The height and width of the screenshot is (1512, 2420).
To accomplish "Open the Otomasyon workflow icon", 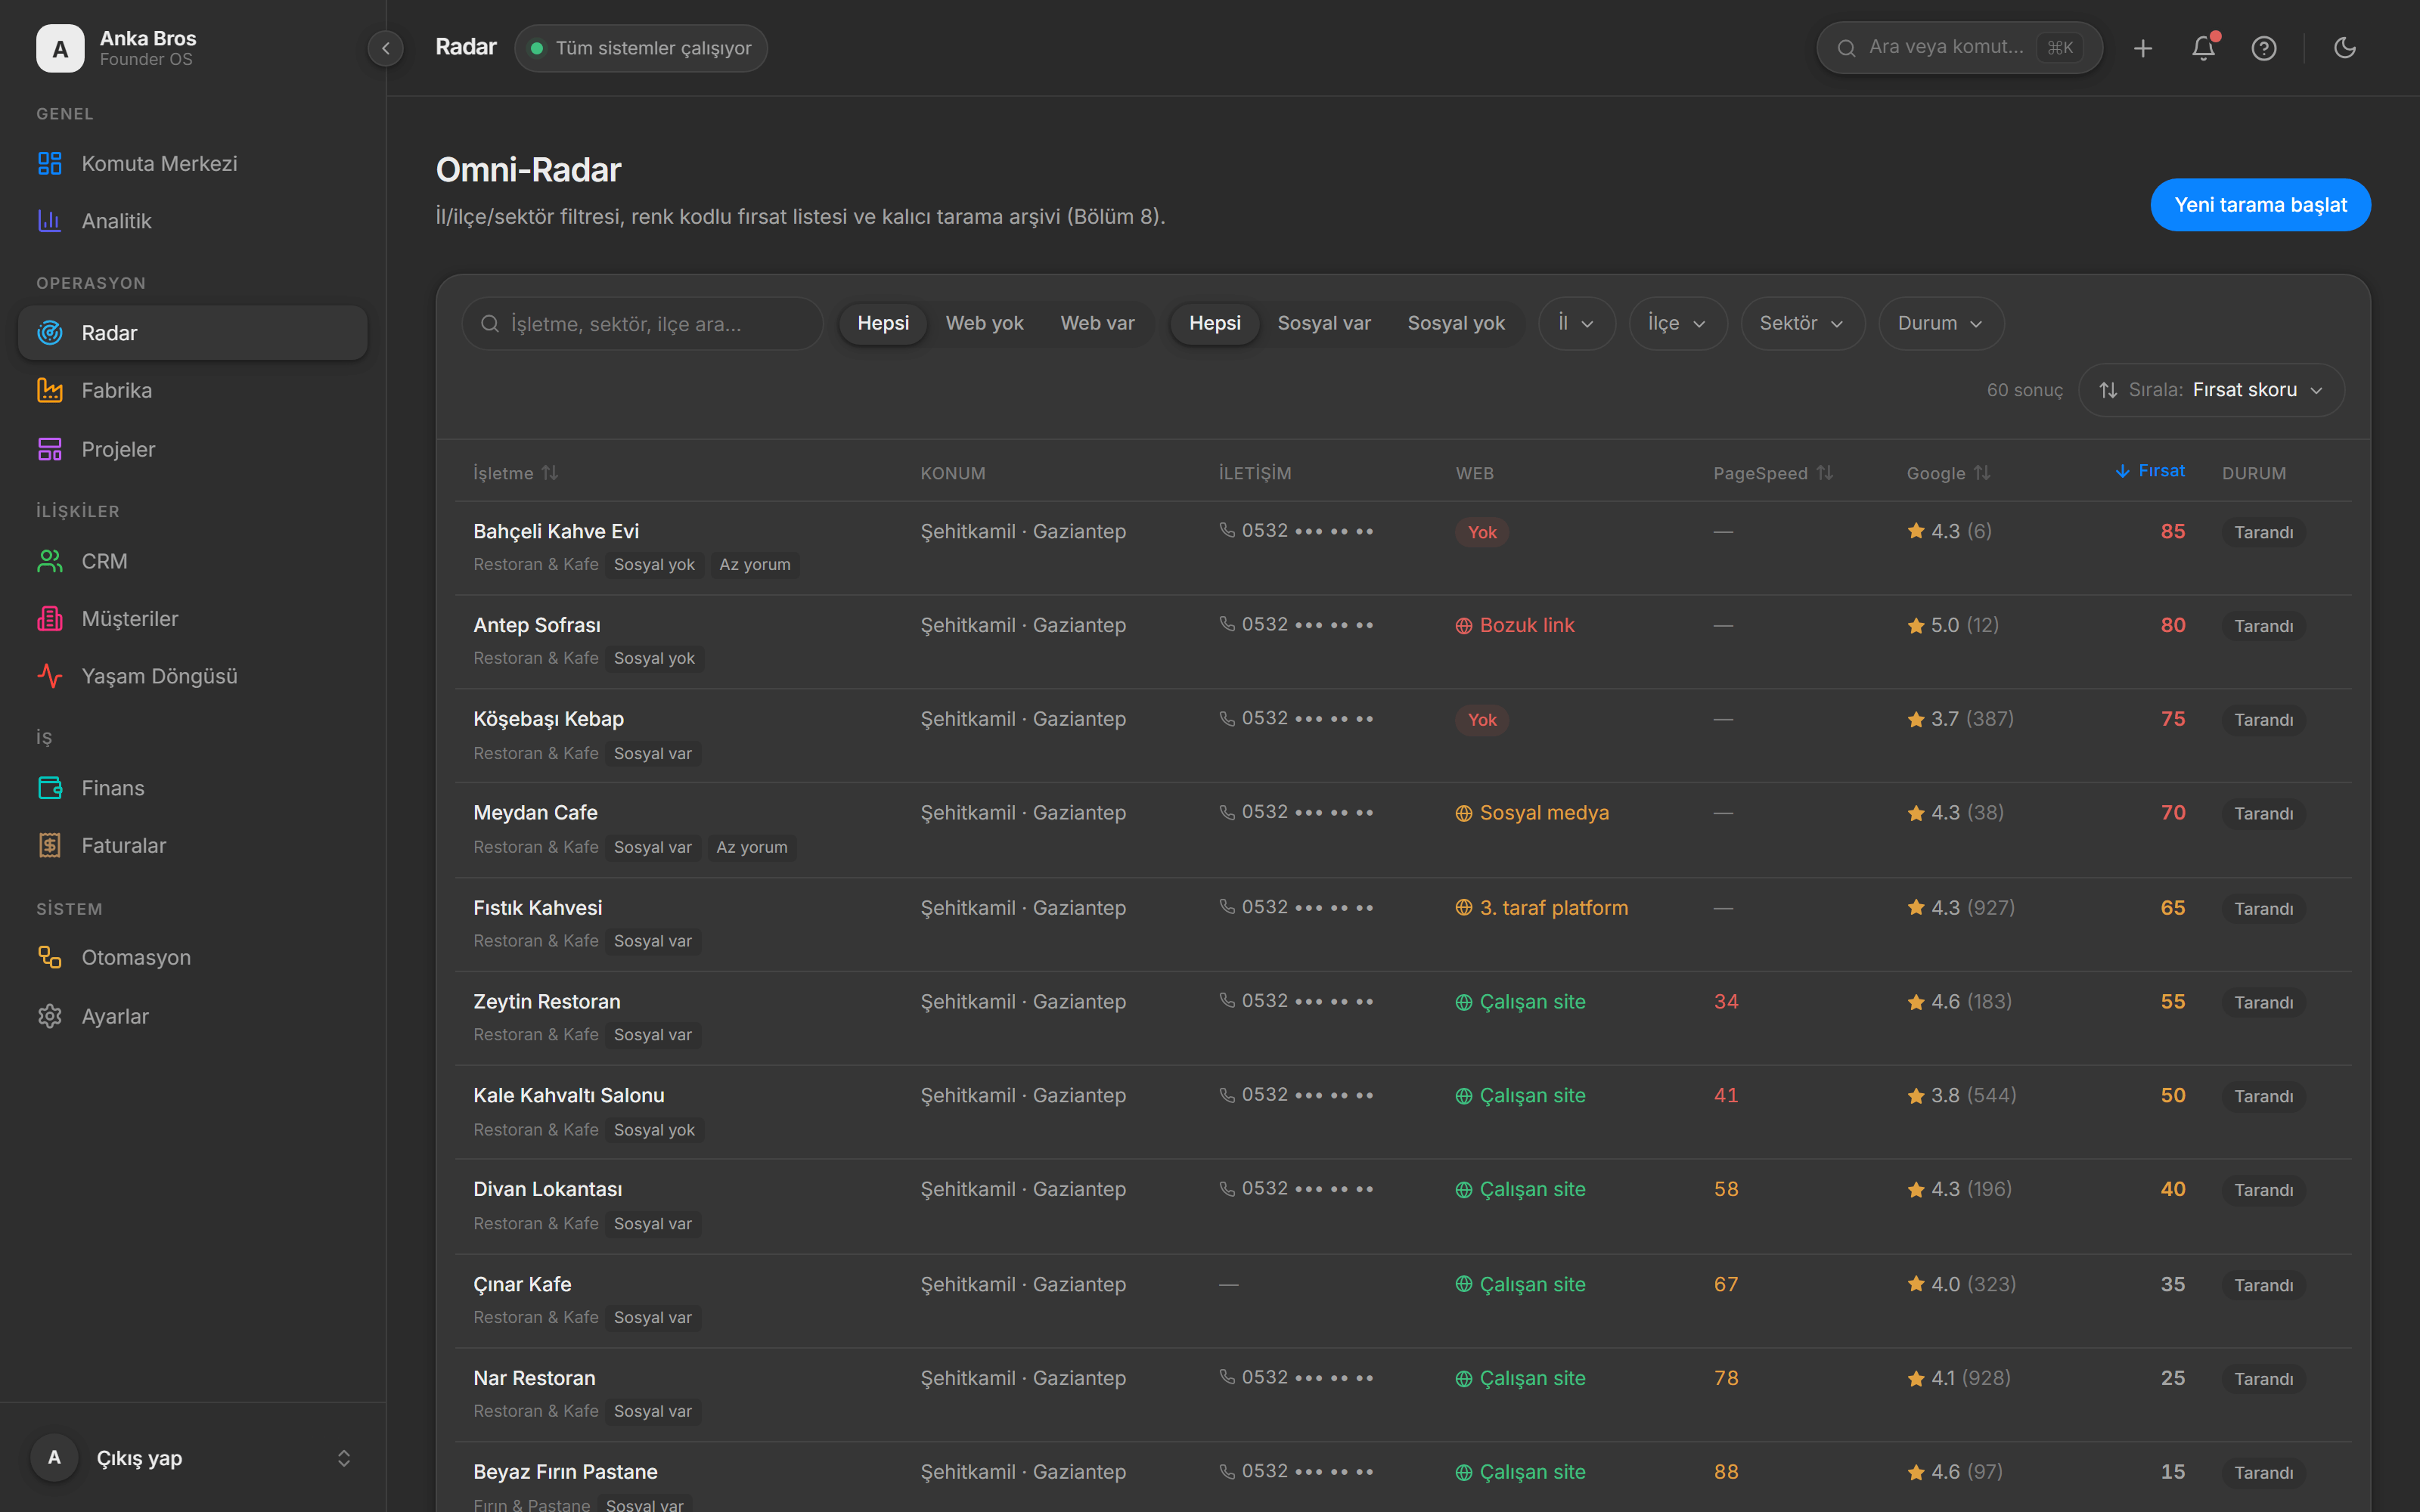I will click(49, 957).
